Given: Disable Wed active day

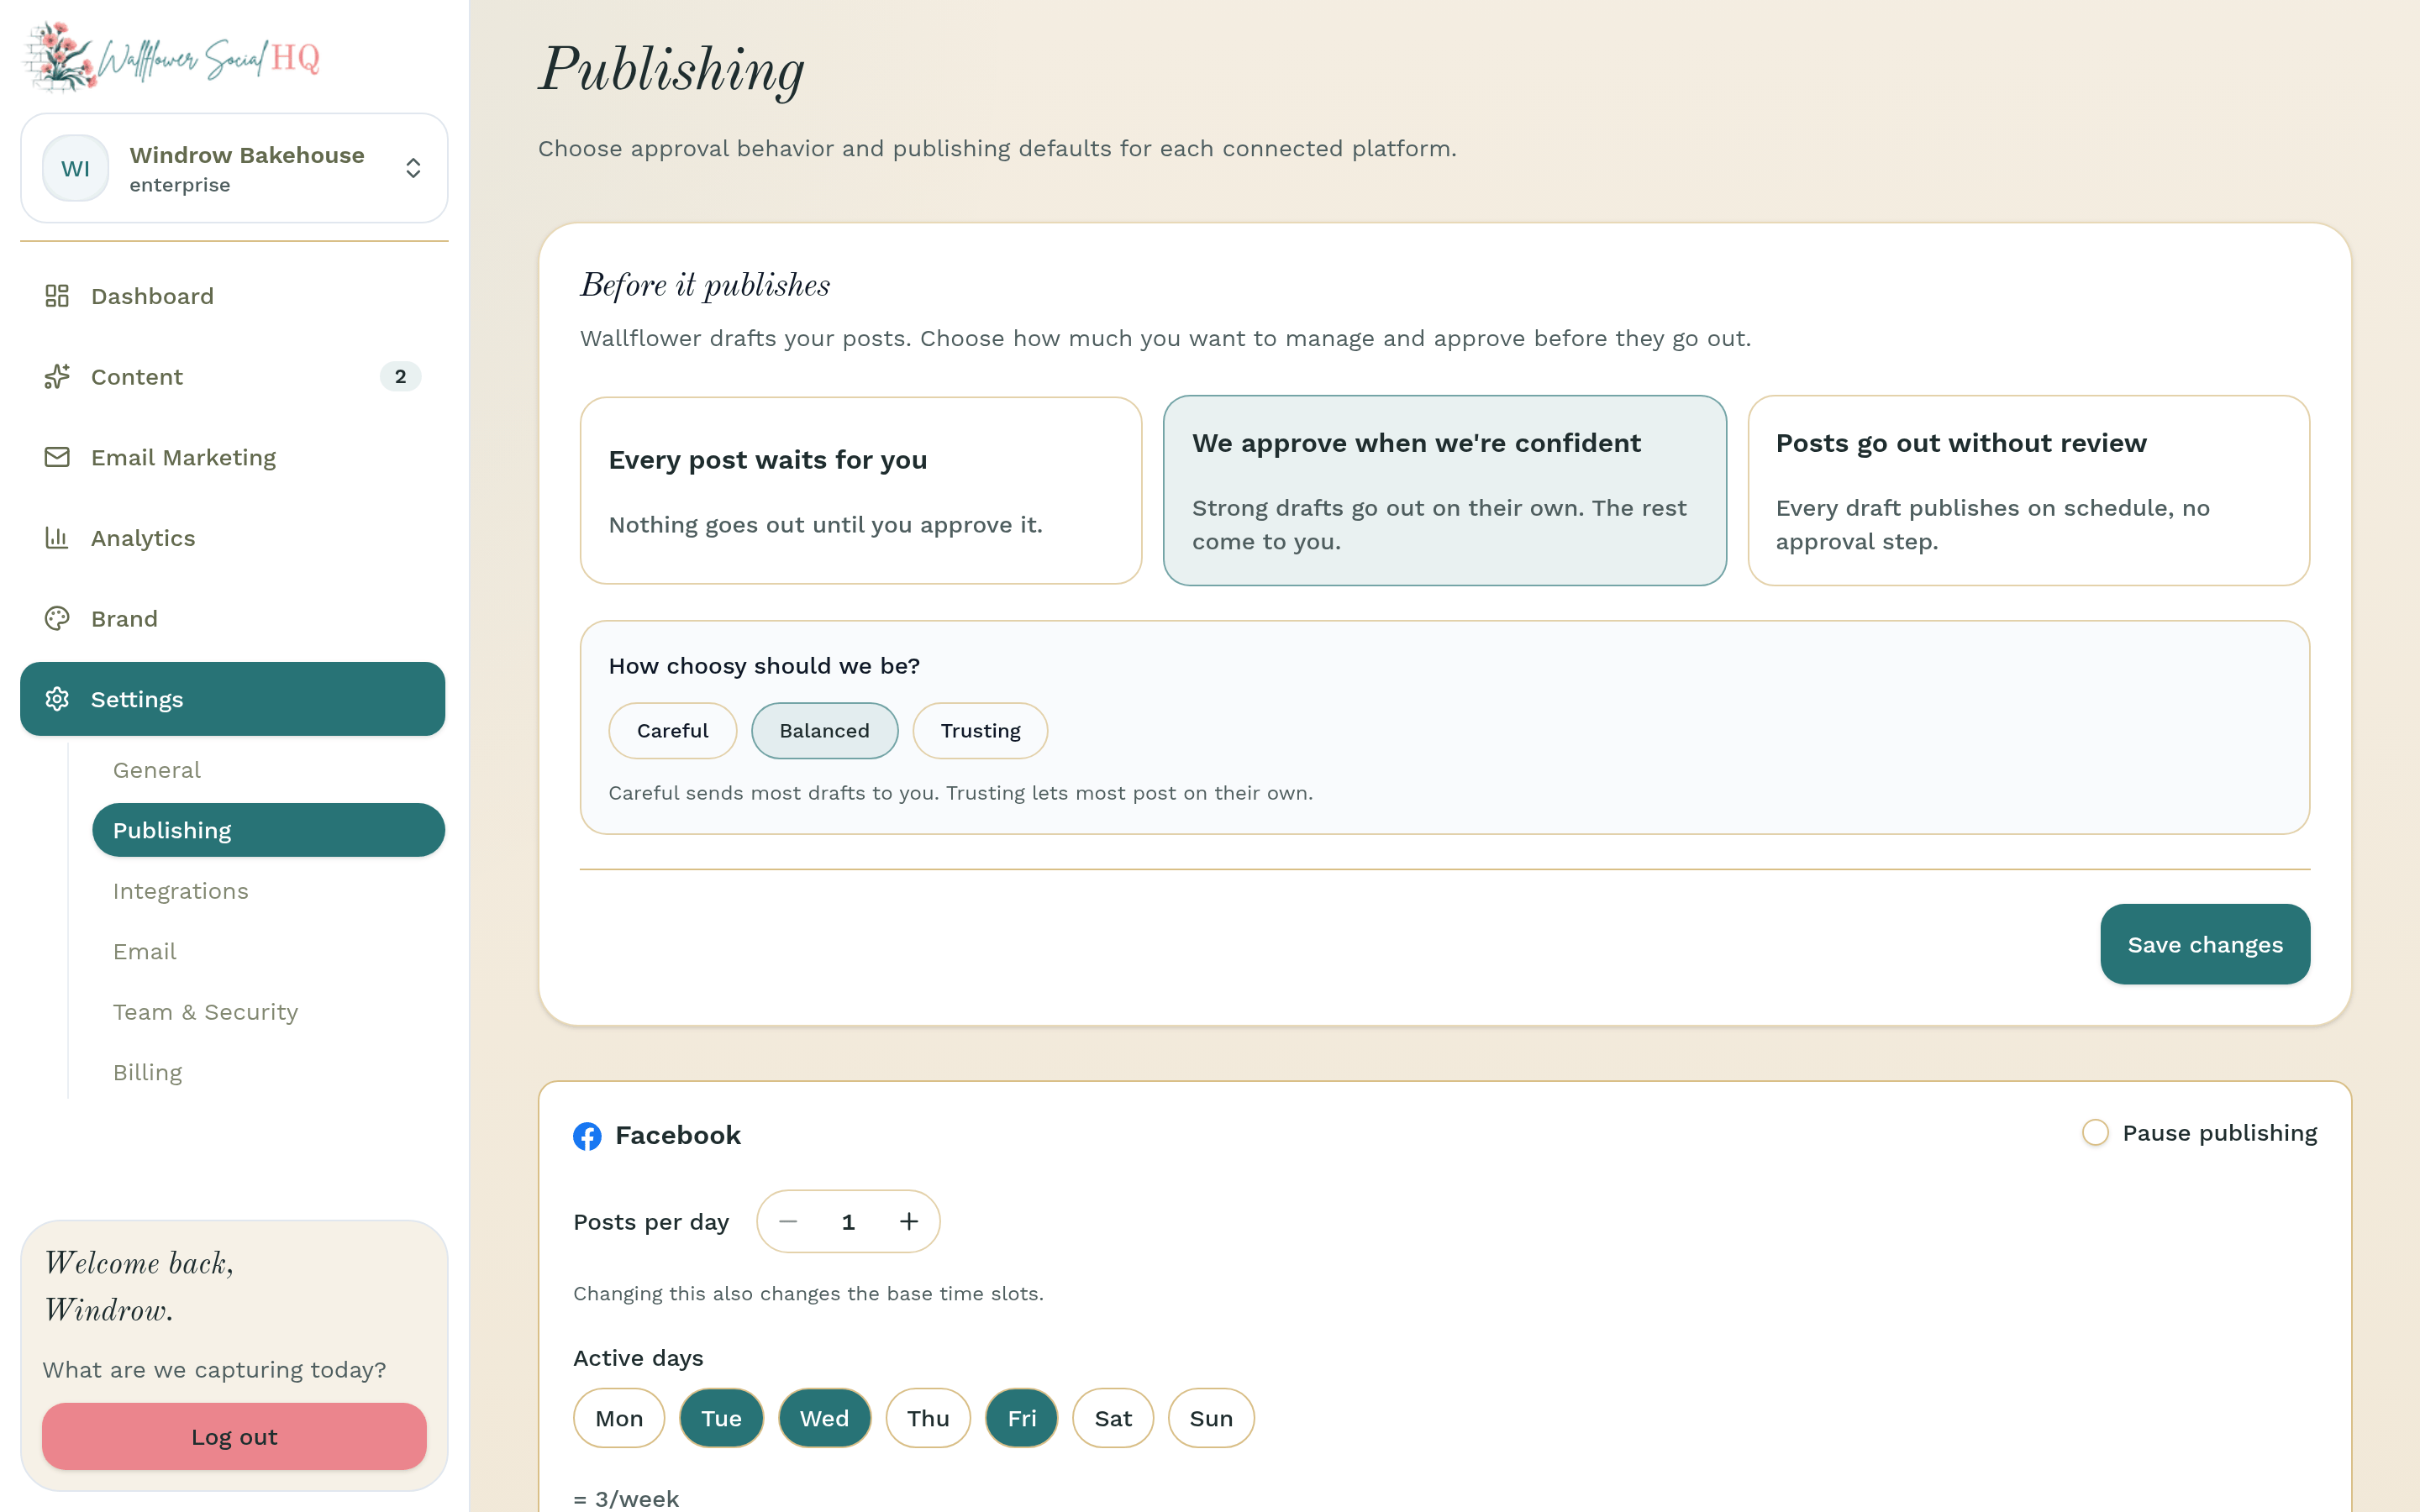Looking at the screenshot, I should [x=824, y=1418].
